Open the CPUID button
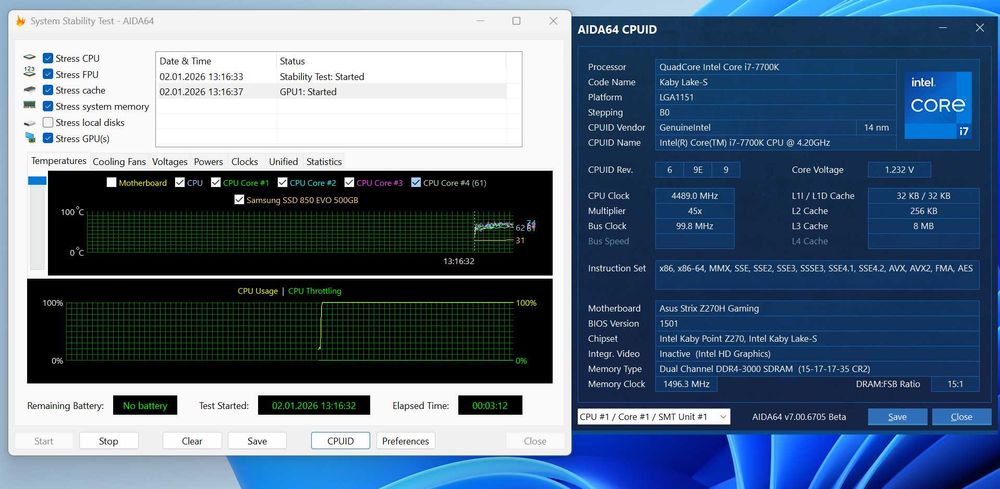This screenshot has width=1000, height=489. (x=341, y=441)
